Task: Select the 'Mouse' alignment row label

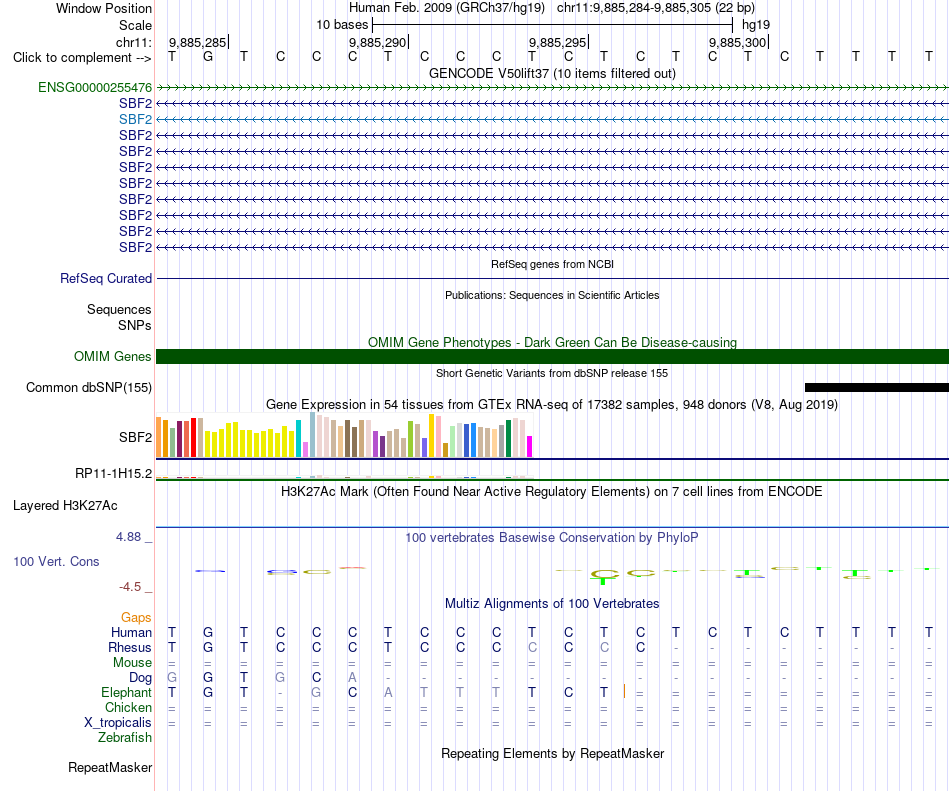Action: click(132, 663)
